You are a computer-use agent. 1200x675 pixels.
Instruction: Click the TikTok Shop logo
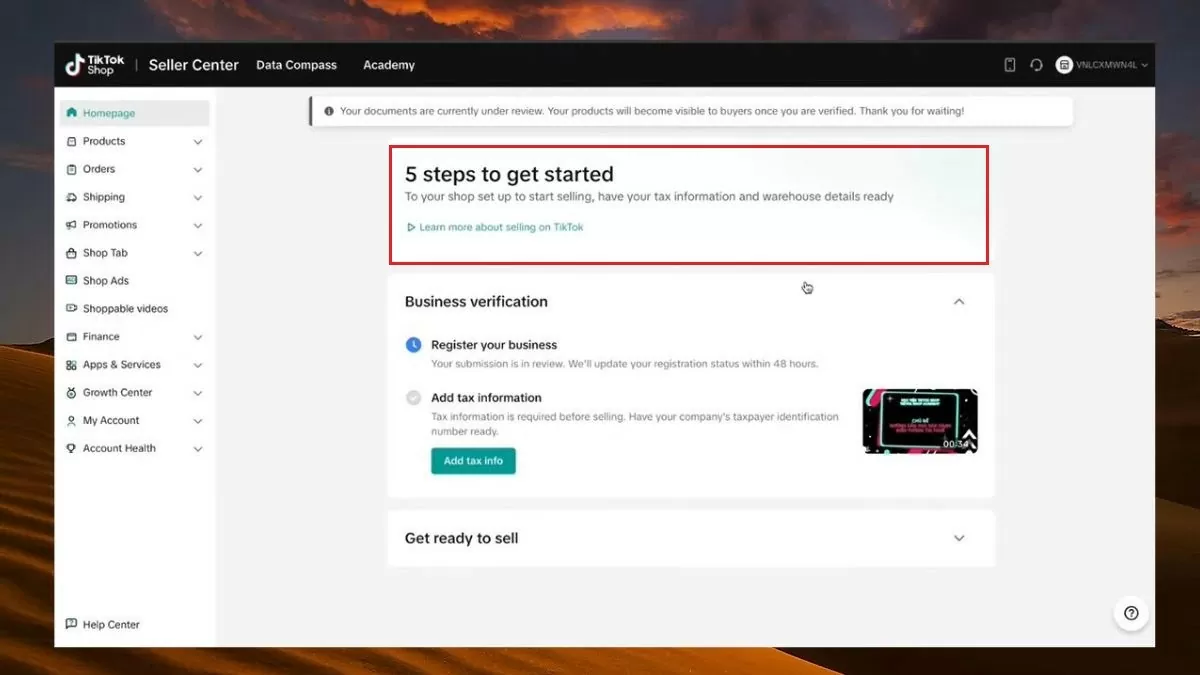point(95,65)
